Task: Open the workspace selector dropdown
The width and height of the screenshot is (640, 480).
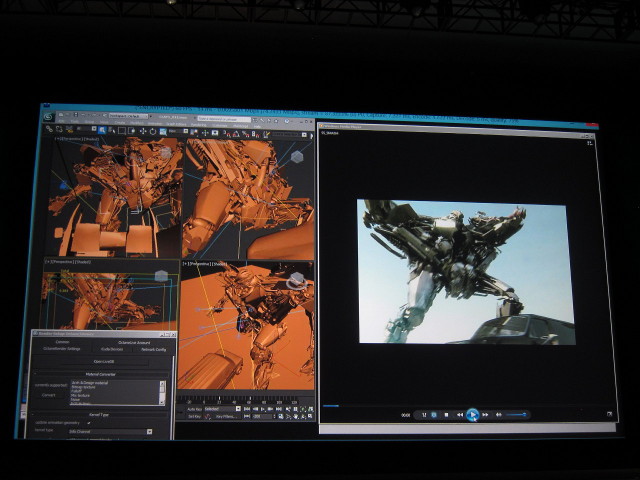Action: point(128,116)
